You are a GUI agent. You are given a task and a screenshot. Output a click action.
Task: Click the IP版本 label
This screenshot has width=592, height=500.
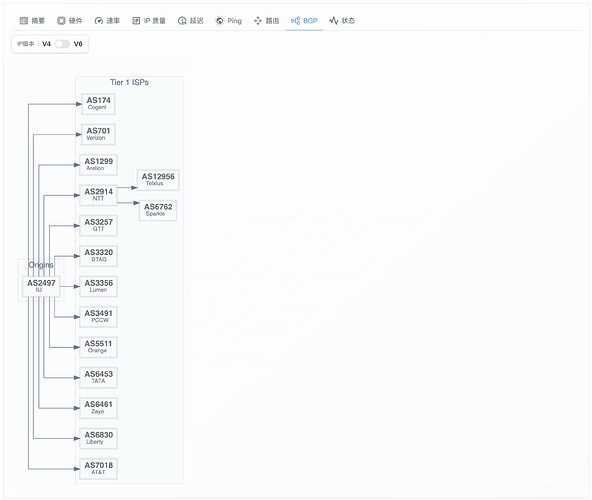coord(26,44)
